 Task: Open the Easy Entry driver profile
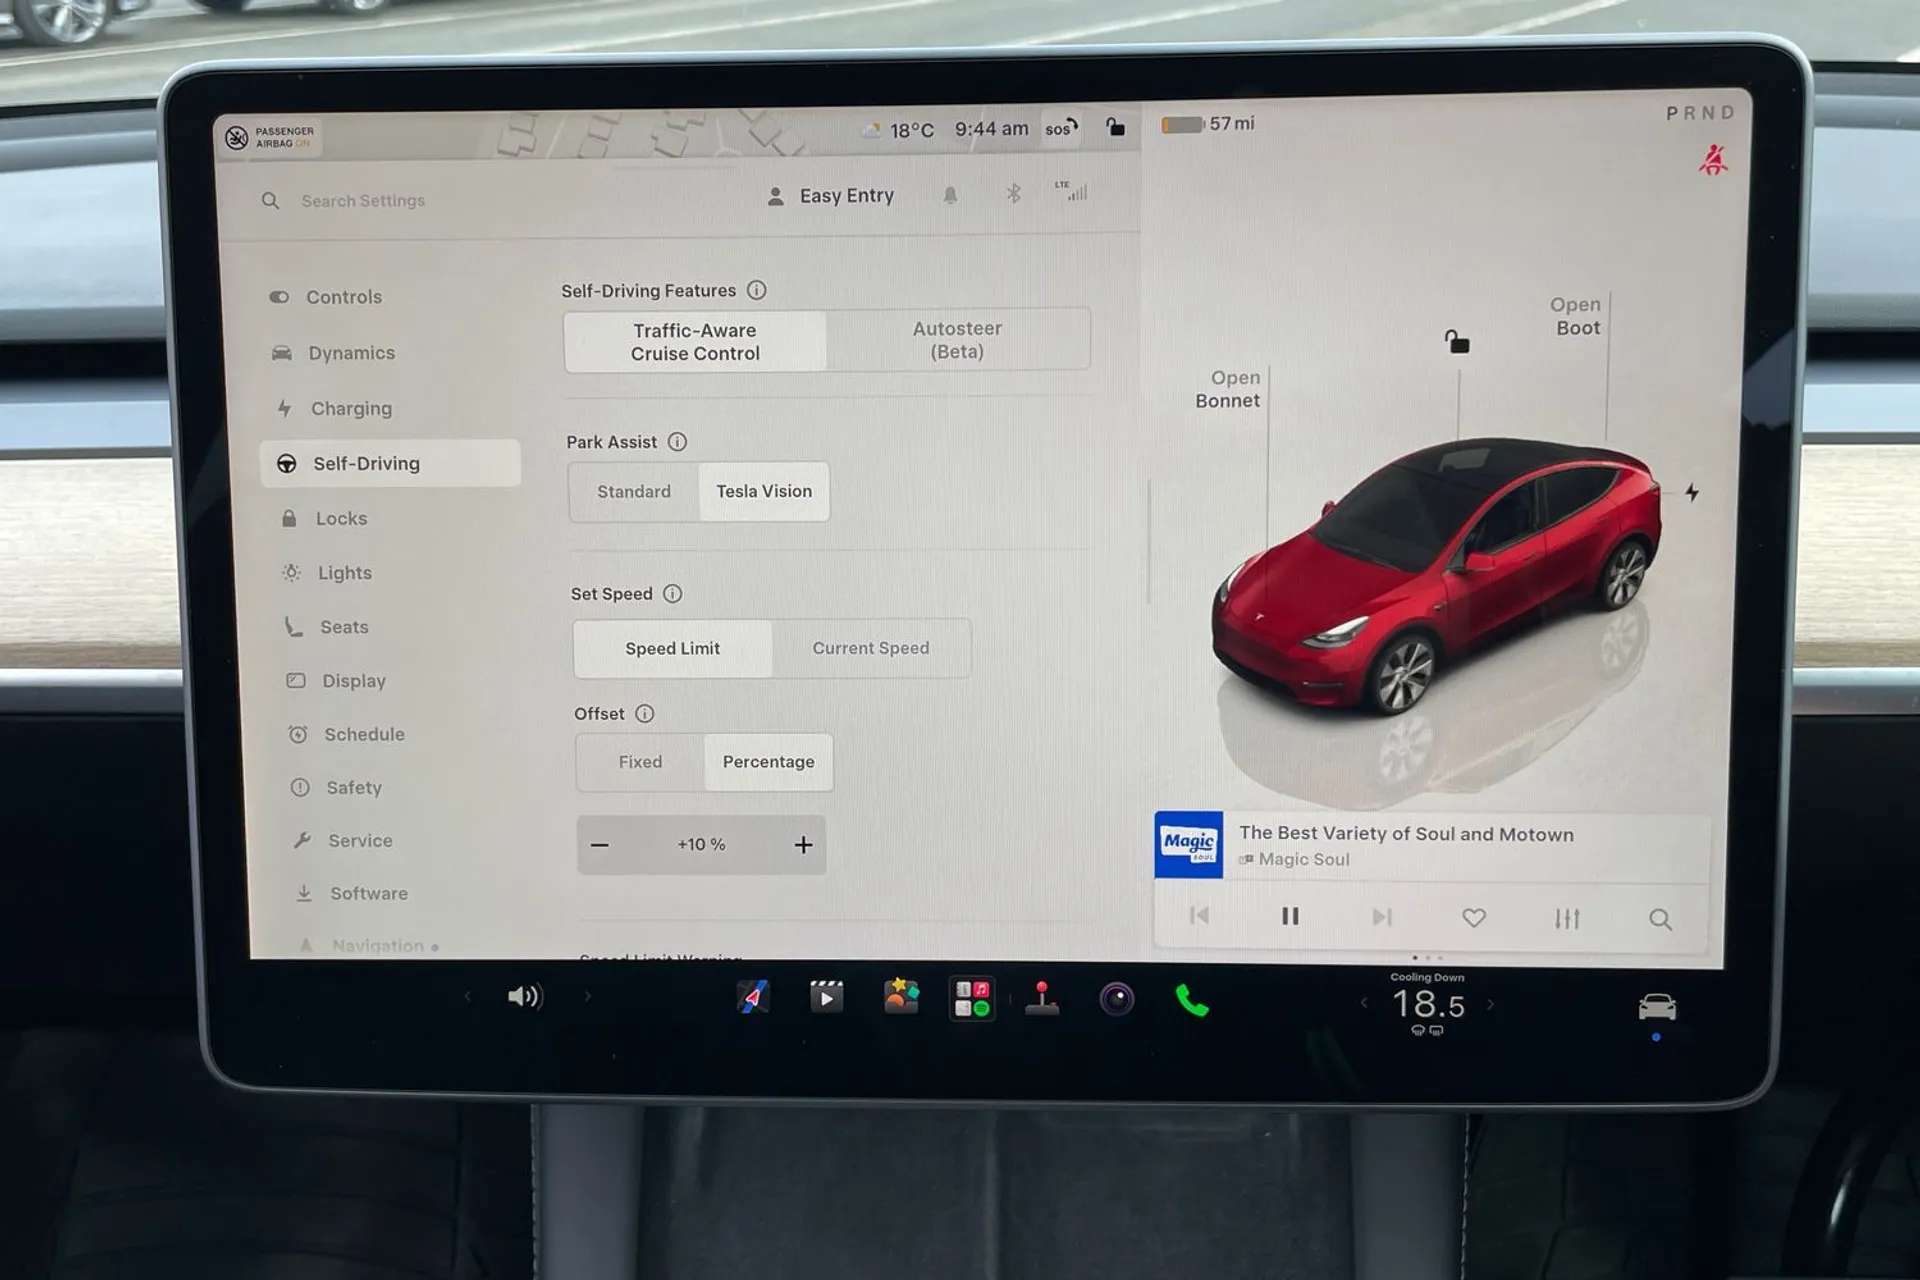pyautogui.click(x=830, y=196)
